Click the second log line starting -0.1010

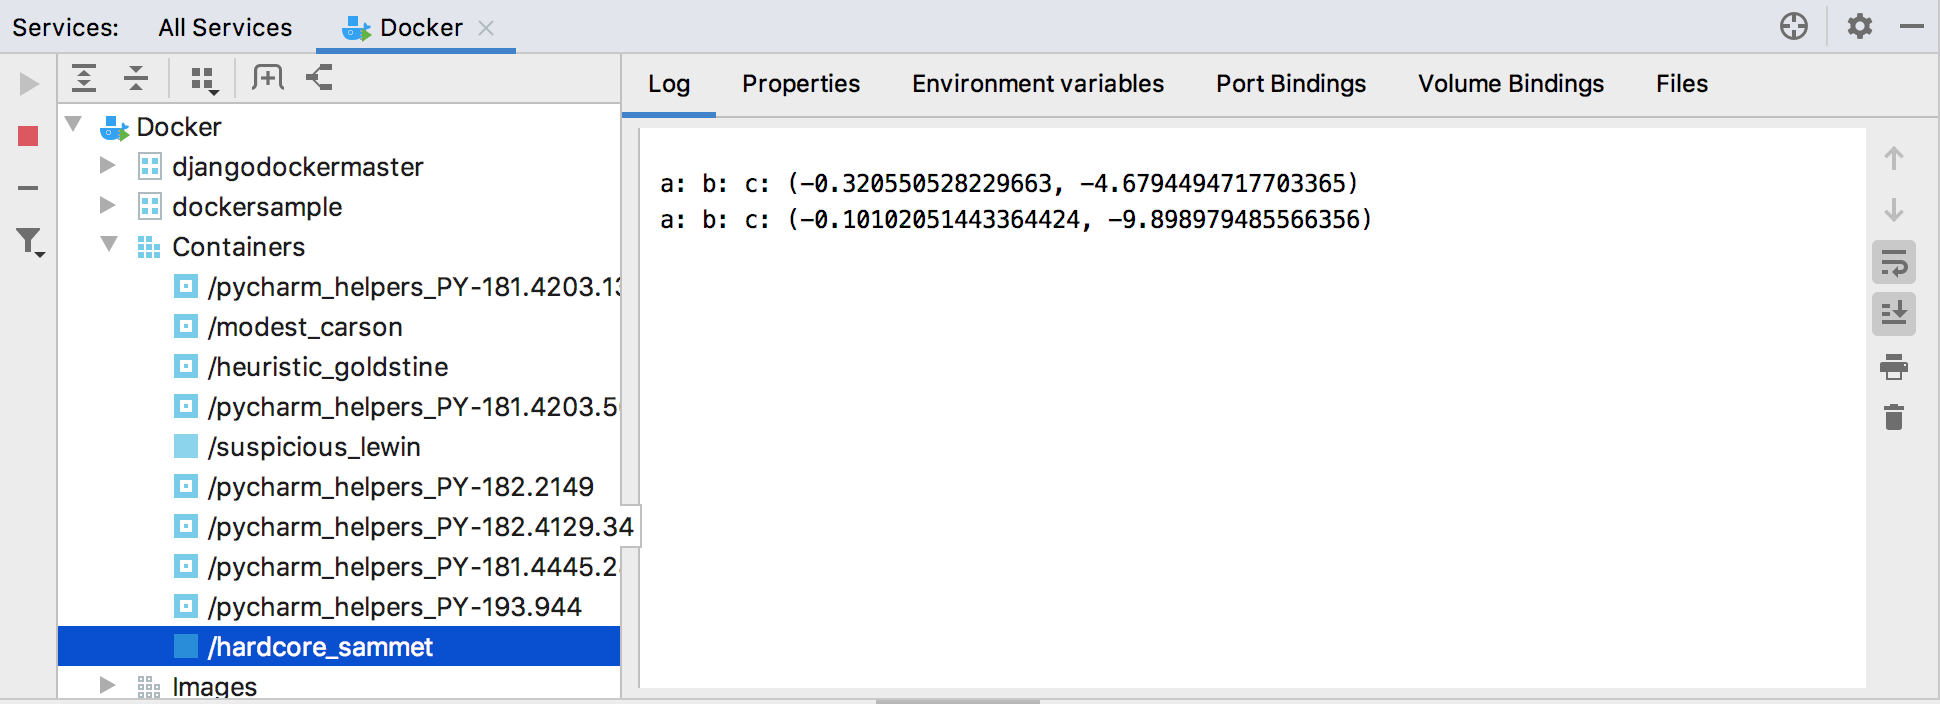(1016, 219)
